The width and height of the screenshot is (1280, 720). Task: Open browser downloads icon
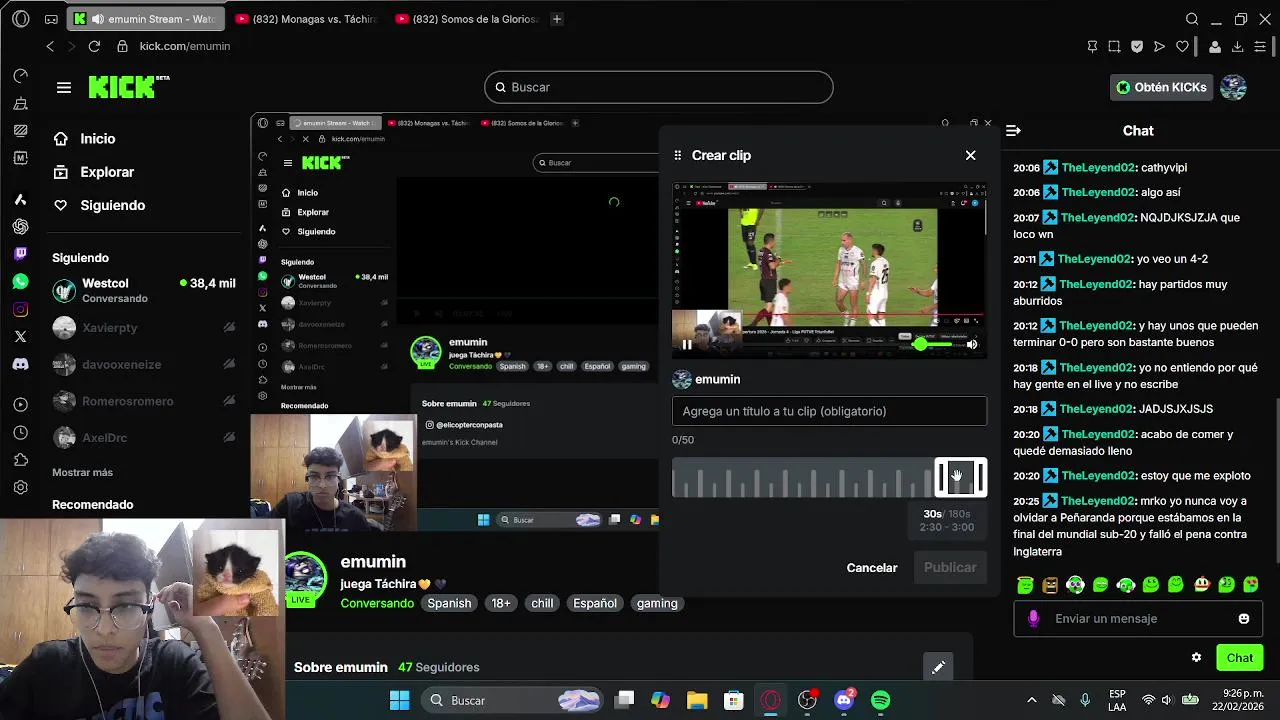[1237, 46]
